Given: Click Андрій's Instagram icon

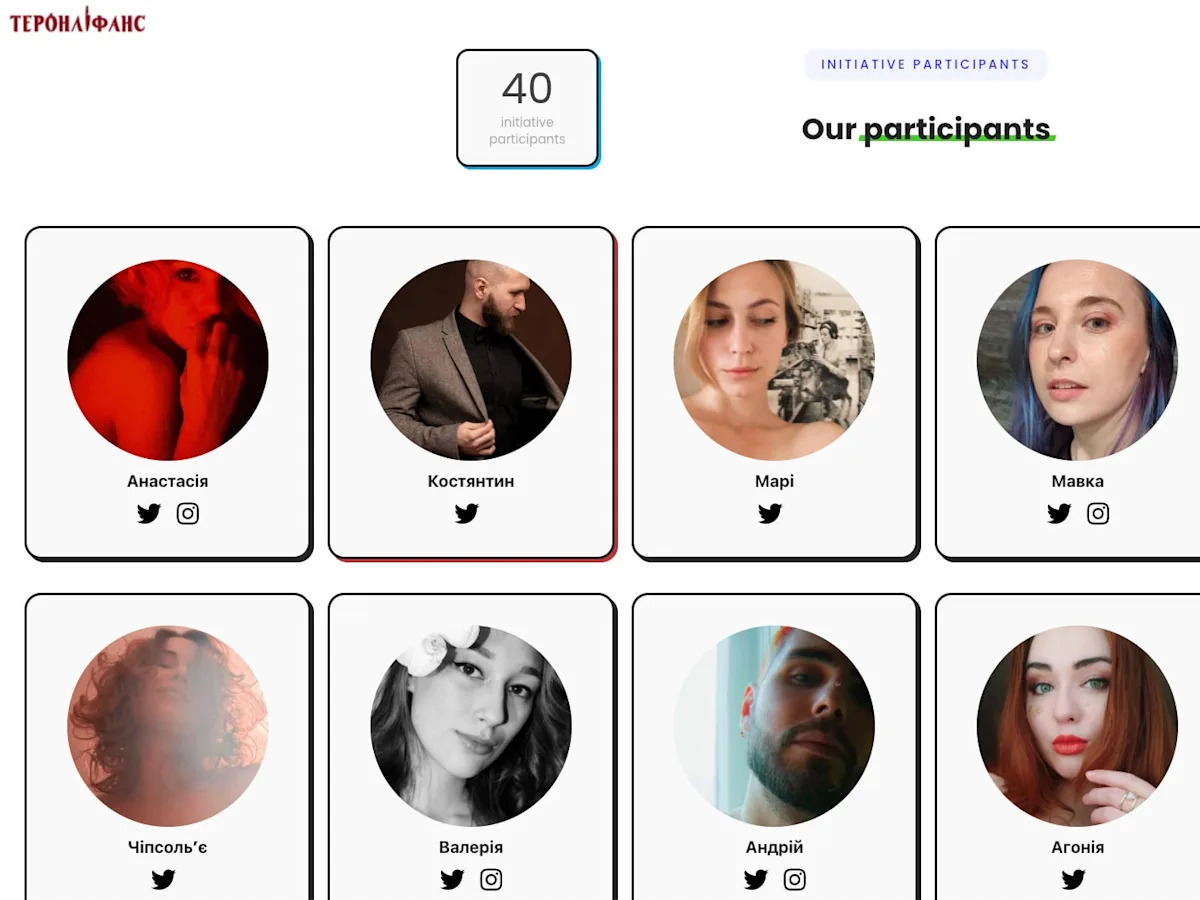Looking at the screenshot, I should (795, 880).
